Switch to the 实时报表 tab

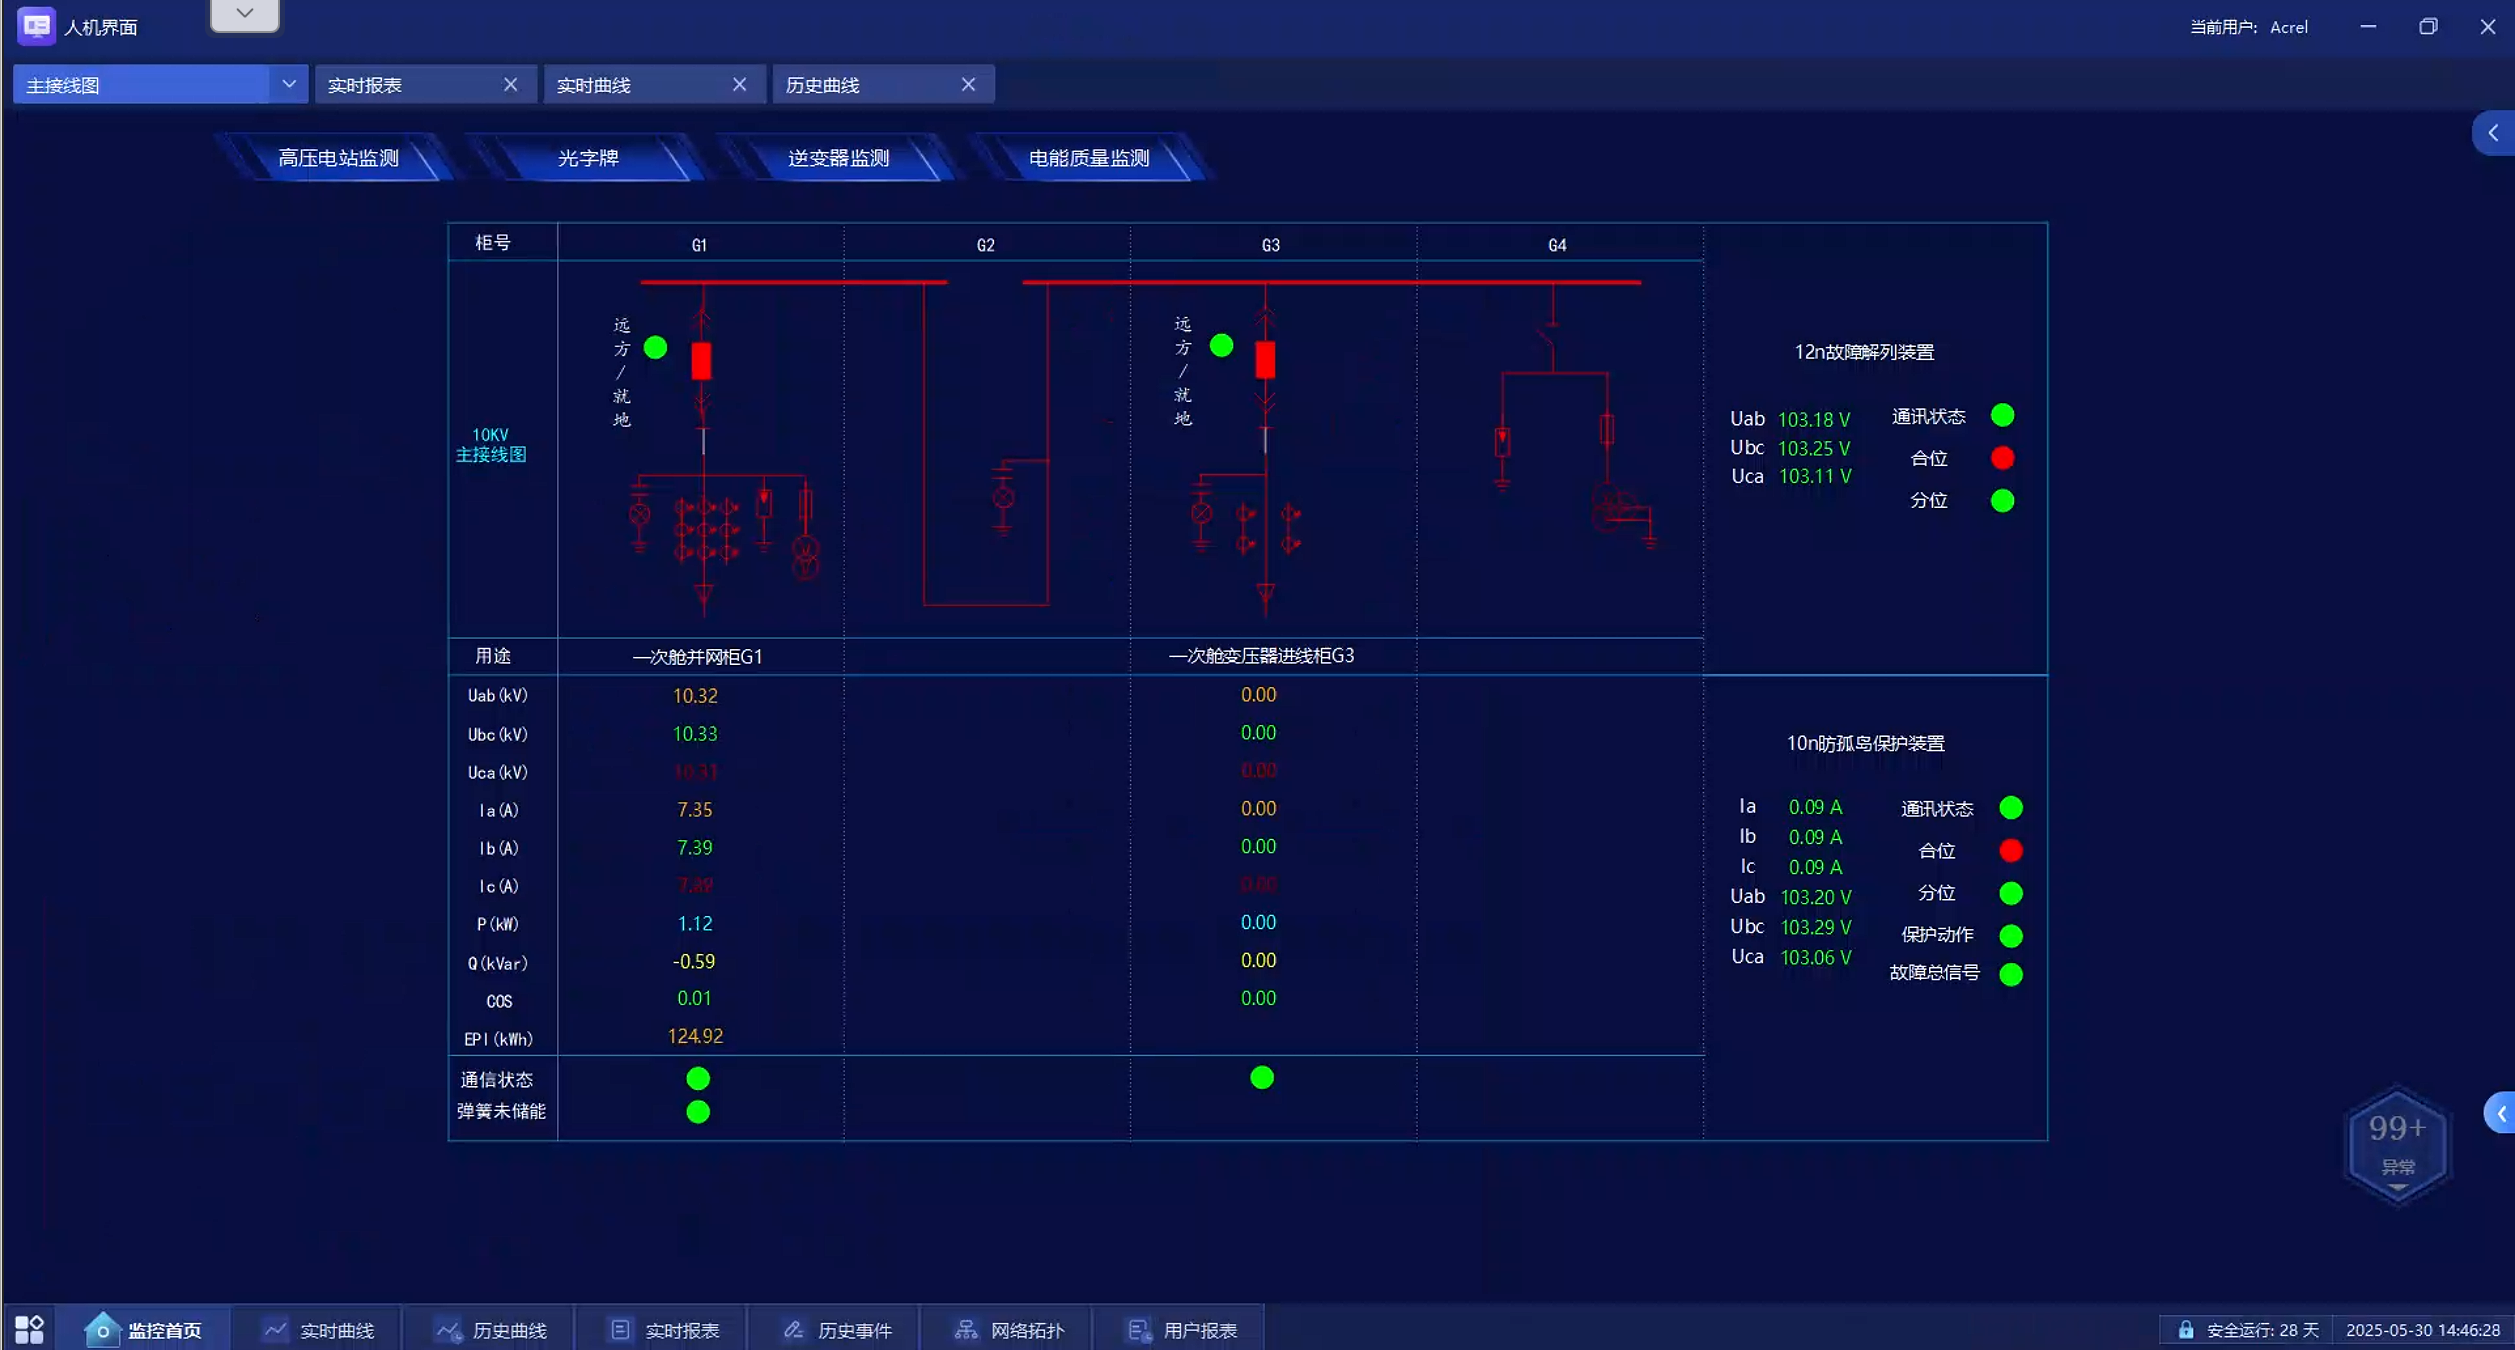tap(400, 85)
